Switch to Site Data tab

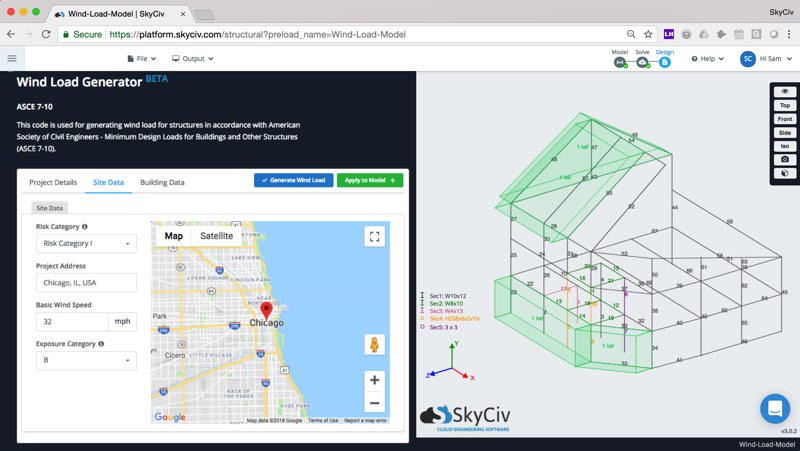(108, 182)
